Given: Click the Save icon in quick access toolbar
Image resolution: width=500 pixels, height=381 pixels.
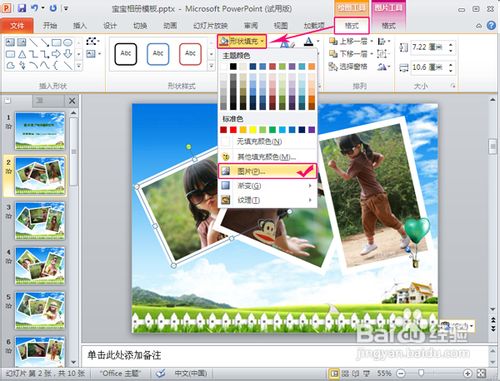Looking at the screenshot, I should pos(22,8).
